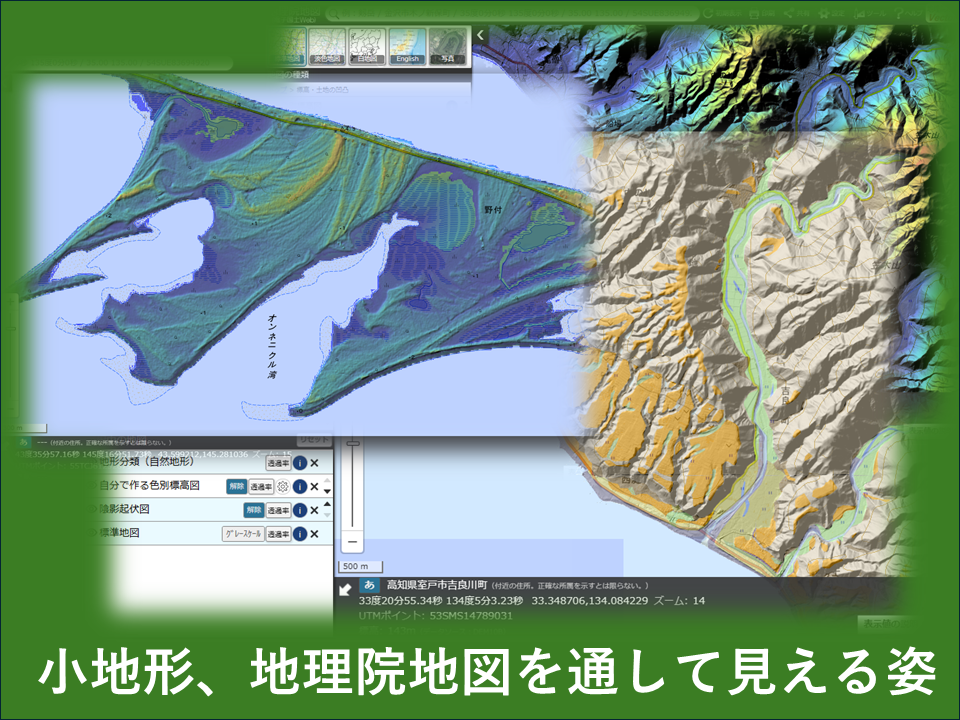Image resolution: width=960 pixels, height=720 pixels.
Task: Click the faded リセット button
Action: [315, 440]
